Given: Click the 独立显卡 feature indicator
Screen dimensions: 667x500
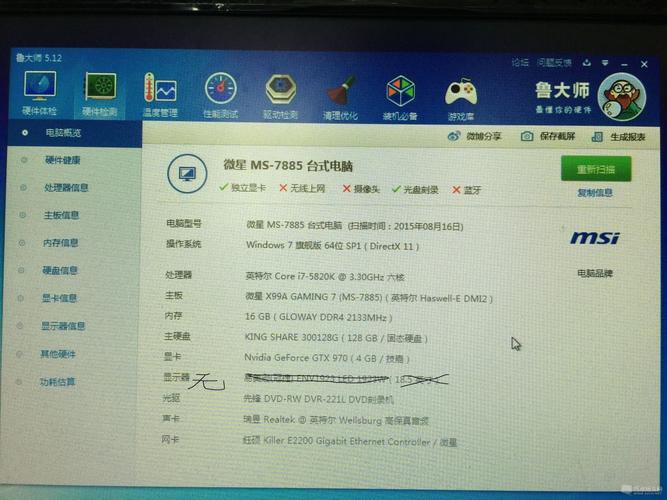Looking at the screenshot, I should click(242, 188).
